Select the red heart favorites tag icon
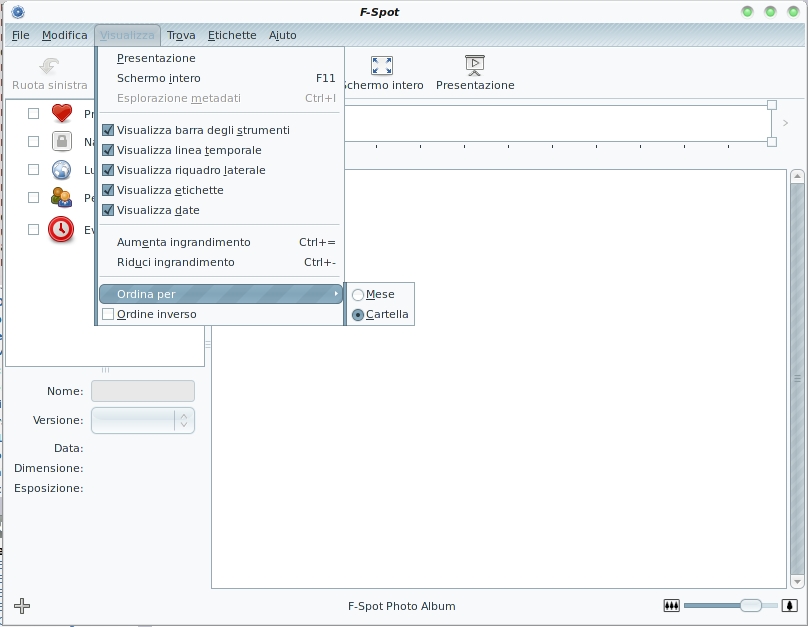Image resolution: width=808 pixels, height=627 pixels. tap(62, 113)
